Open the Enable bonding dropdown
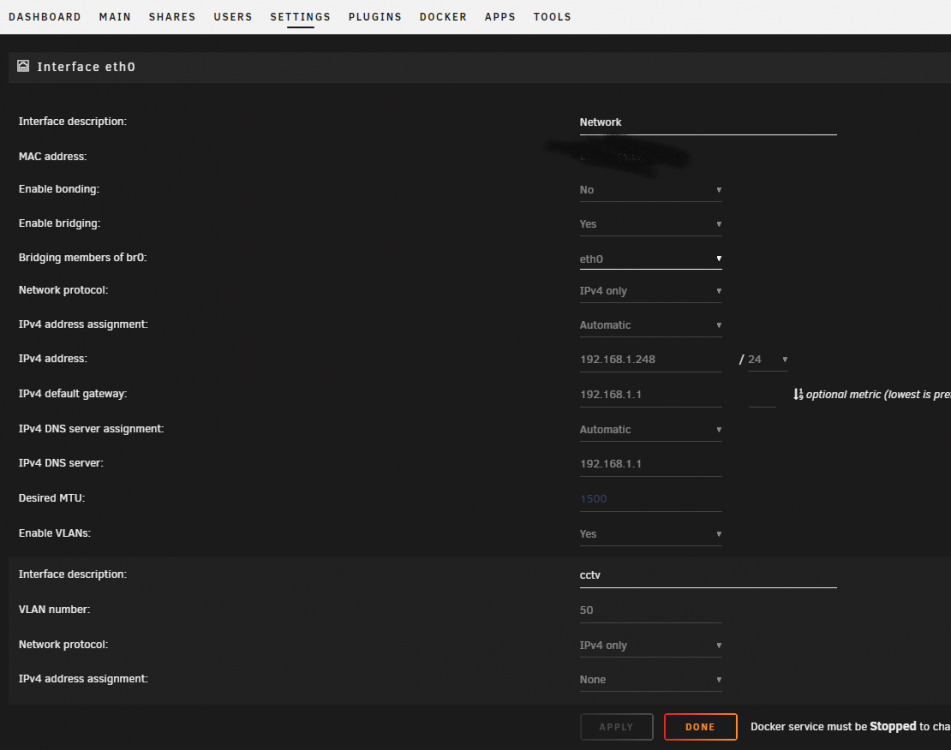 click(650, 190)
